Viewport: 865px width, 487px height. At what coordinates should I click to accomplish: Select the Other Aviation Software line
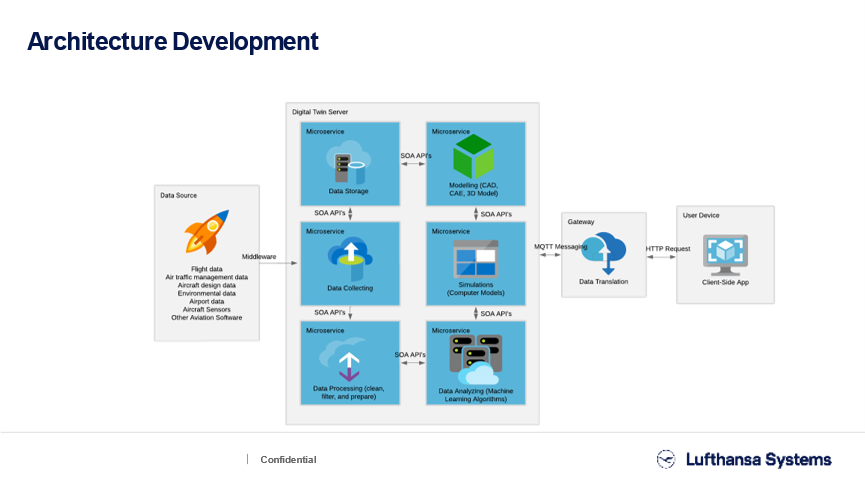(x=207, y=318)
